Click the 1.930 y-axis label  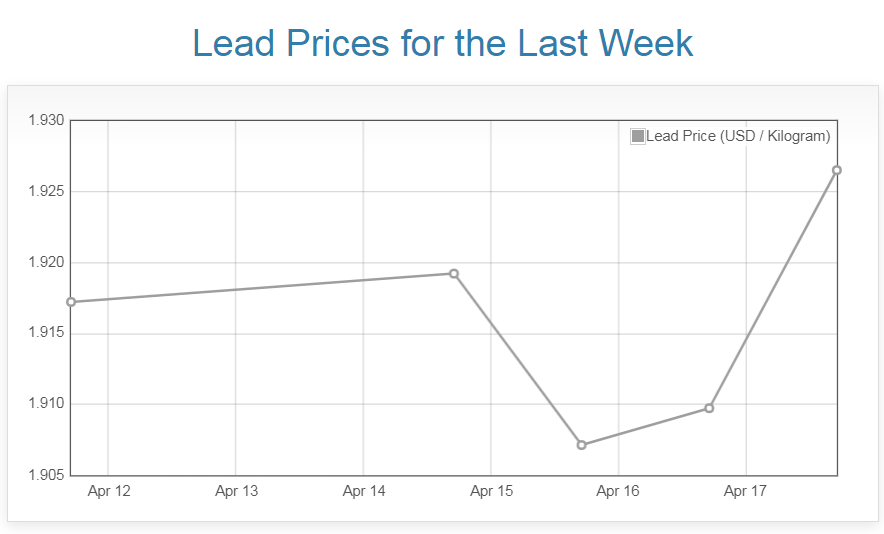click(x=46, y=121)
